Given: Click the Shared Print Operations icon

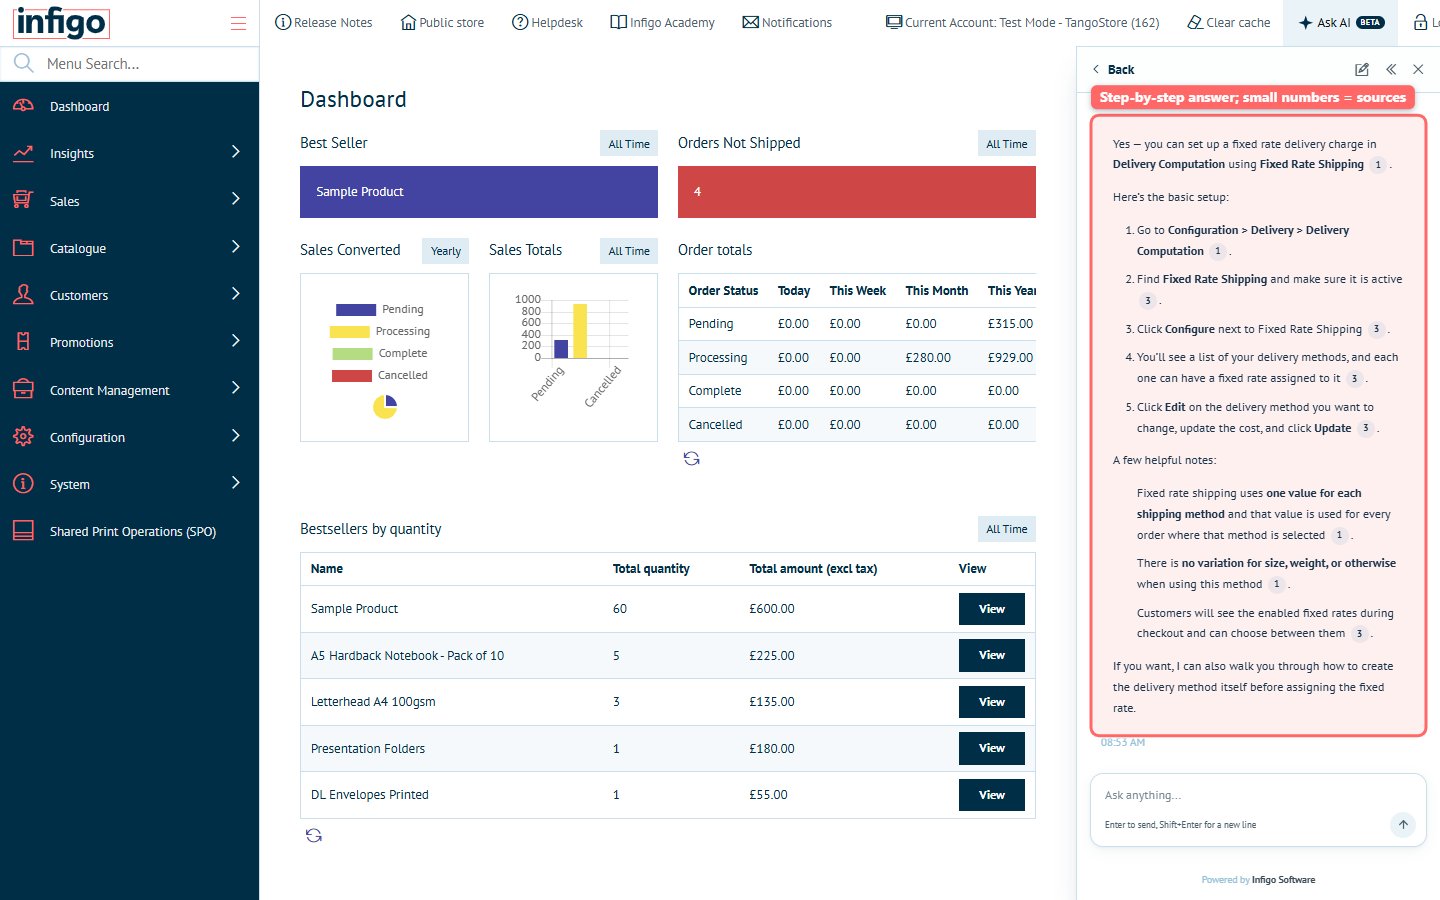Looking at the screenshot, I should coord(23,531).
